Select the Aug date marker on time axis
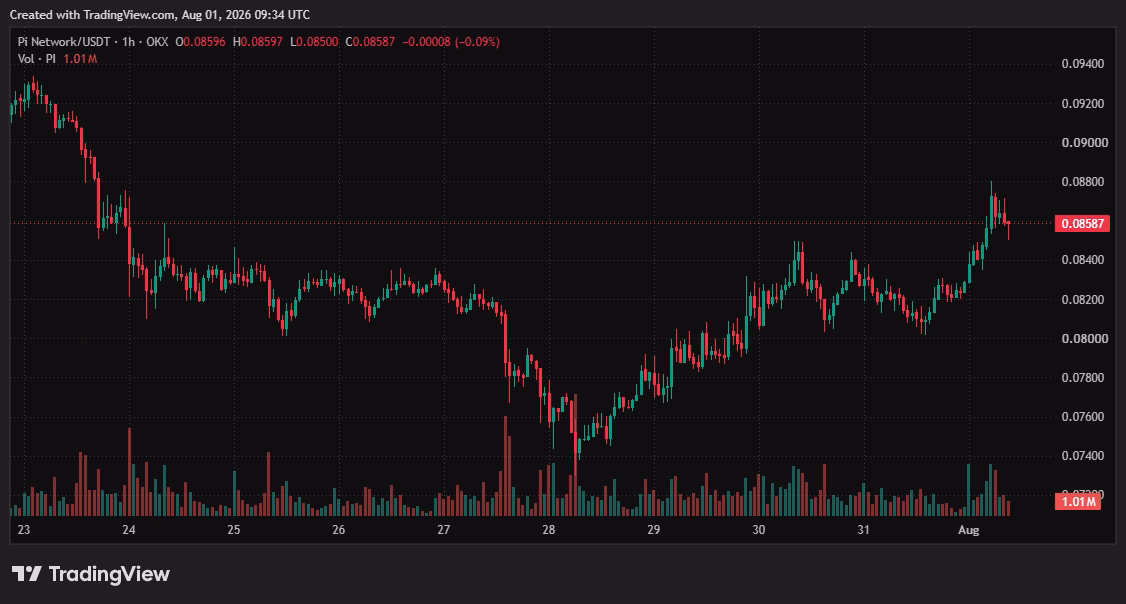Image resolution: width=1126 pixels, height=604 pixels. (969, 529)
